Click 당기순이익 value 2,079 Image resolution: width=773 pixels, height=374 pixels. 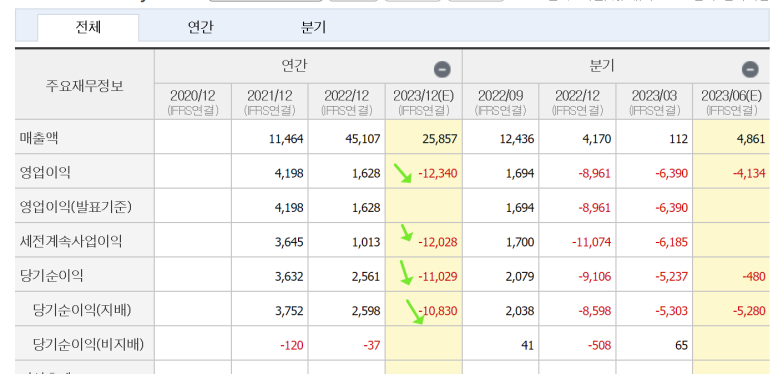click(x=520, y=277)
